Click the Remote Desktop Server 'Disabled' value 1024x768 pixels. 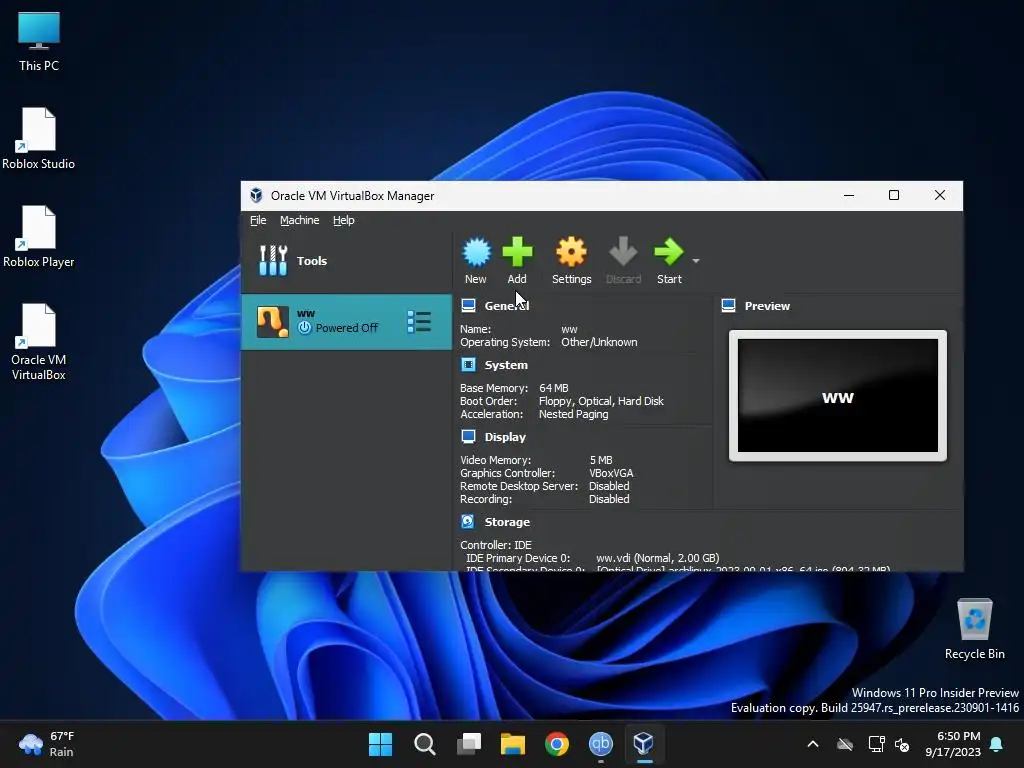(609, 486)
